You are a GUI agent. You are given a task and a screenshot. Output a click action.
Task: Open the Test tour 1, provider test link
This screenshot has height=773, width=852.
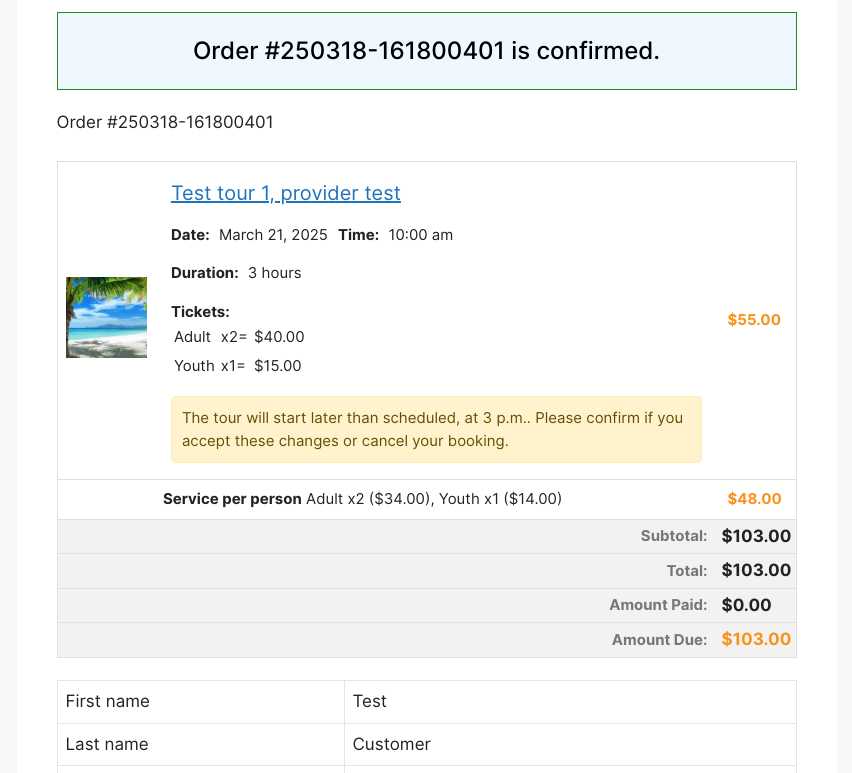(x=286, y=193)
